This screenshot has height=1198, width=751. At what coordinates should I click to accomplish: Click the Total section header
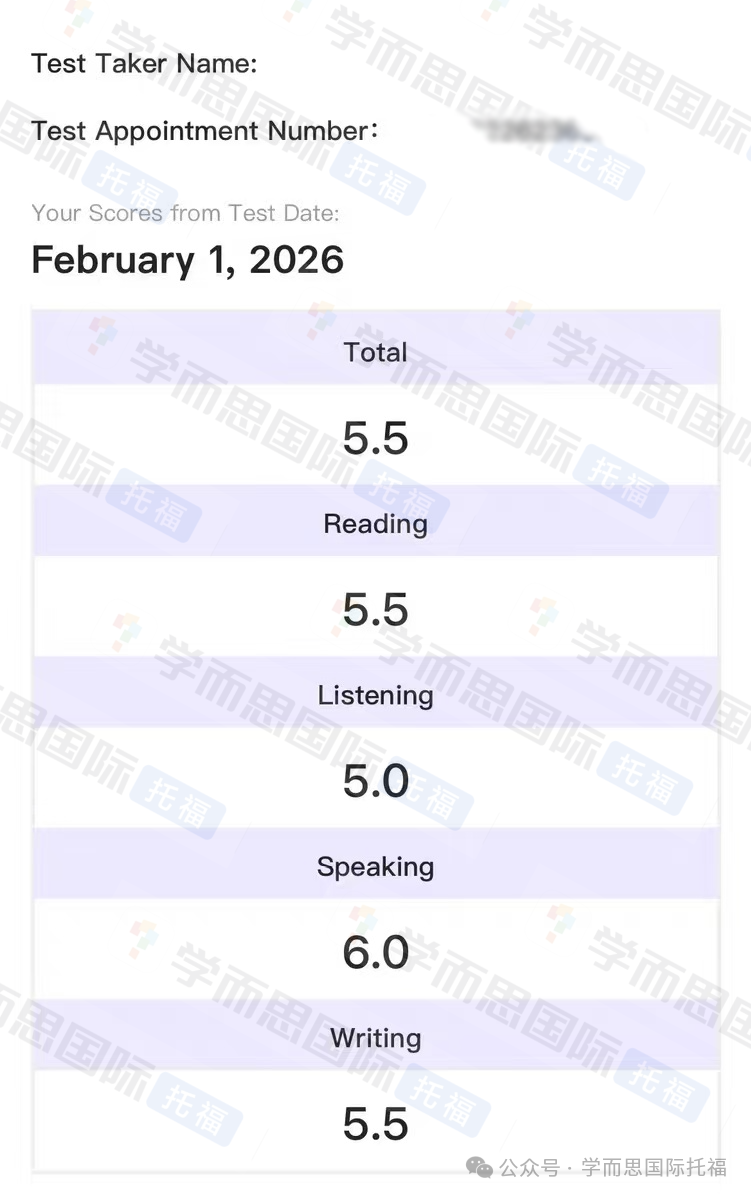(x=375, y=352)
